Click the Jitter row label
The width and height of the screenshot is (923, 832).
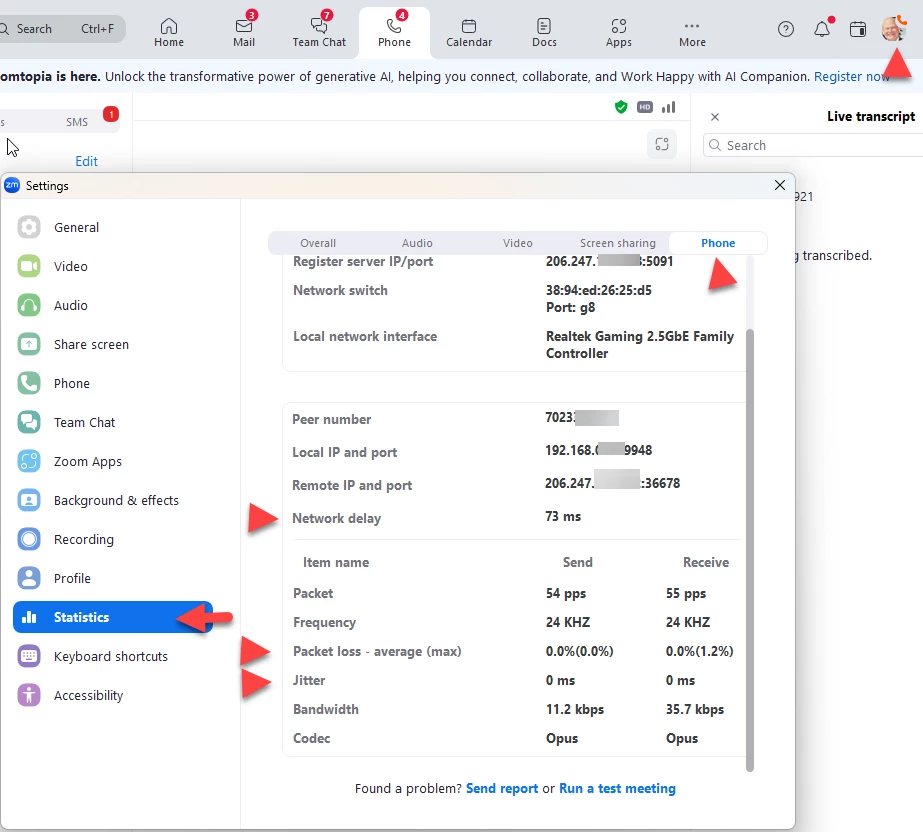[x=309, y=680]
